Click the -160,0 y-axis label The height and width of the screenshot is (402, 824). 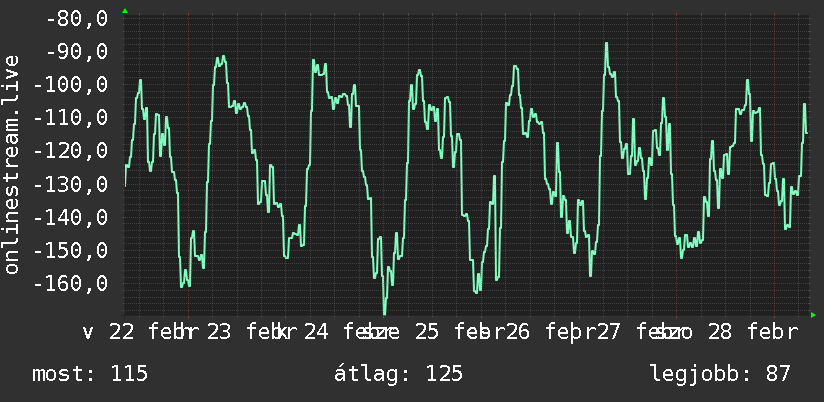click(x=70, y=284)
